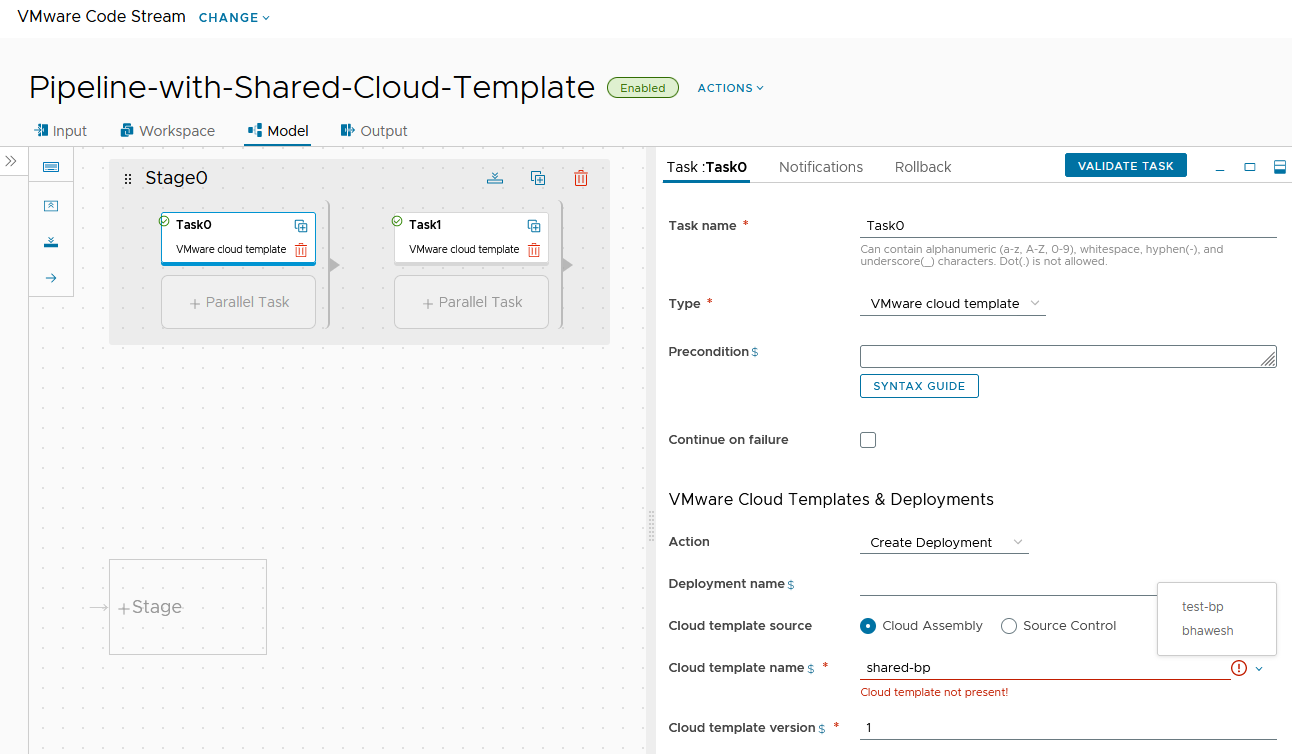
Task: Switch to the Model tab
Action: [x=278, y=131]
